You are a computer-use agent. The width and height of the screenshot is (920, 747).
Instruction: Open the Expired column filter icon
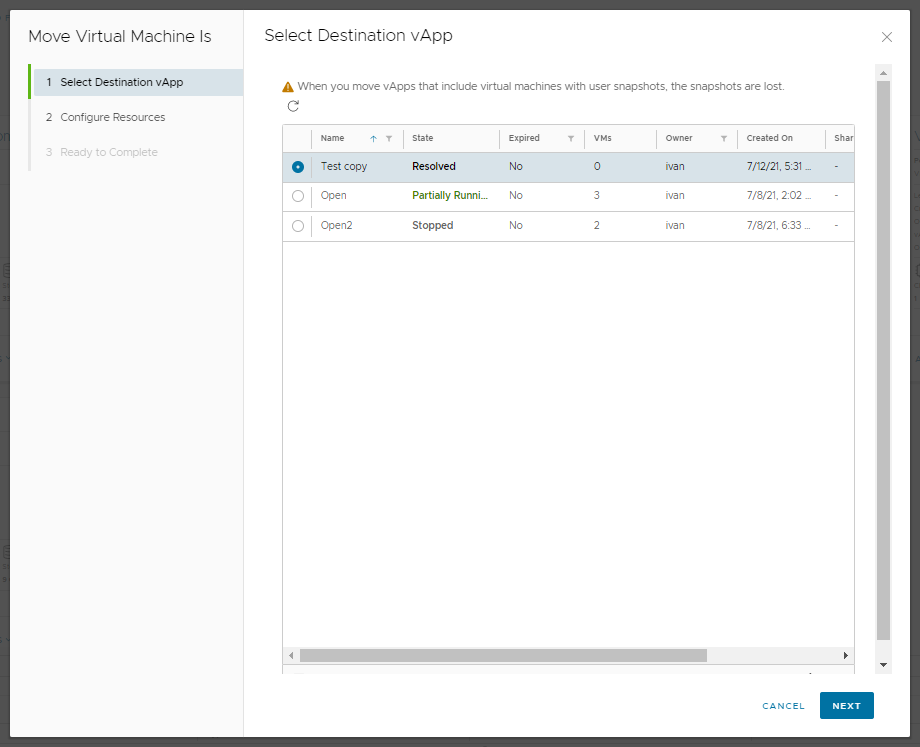[571, 139]
